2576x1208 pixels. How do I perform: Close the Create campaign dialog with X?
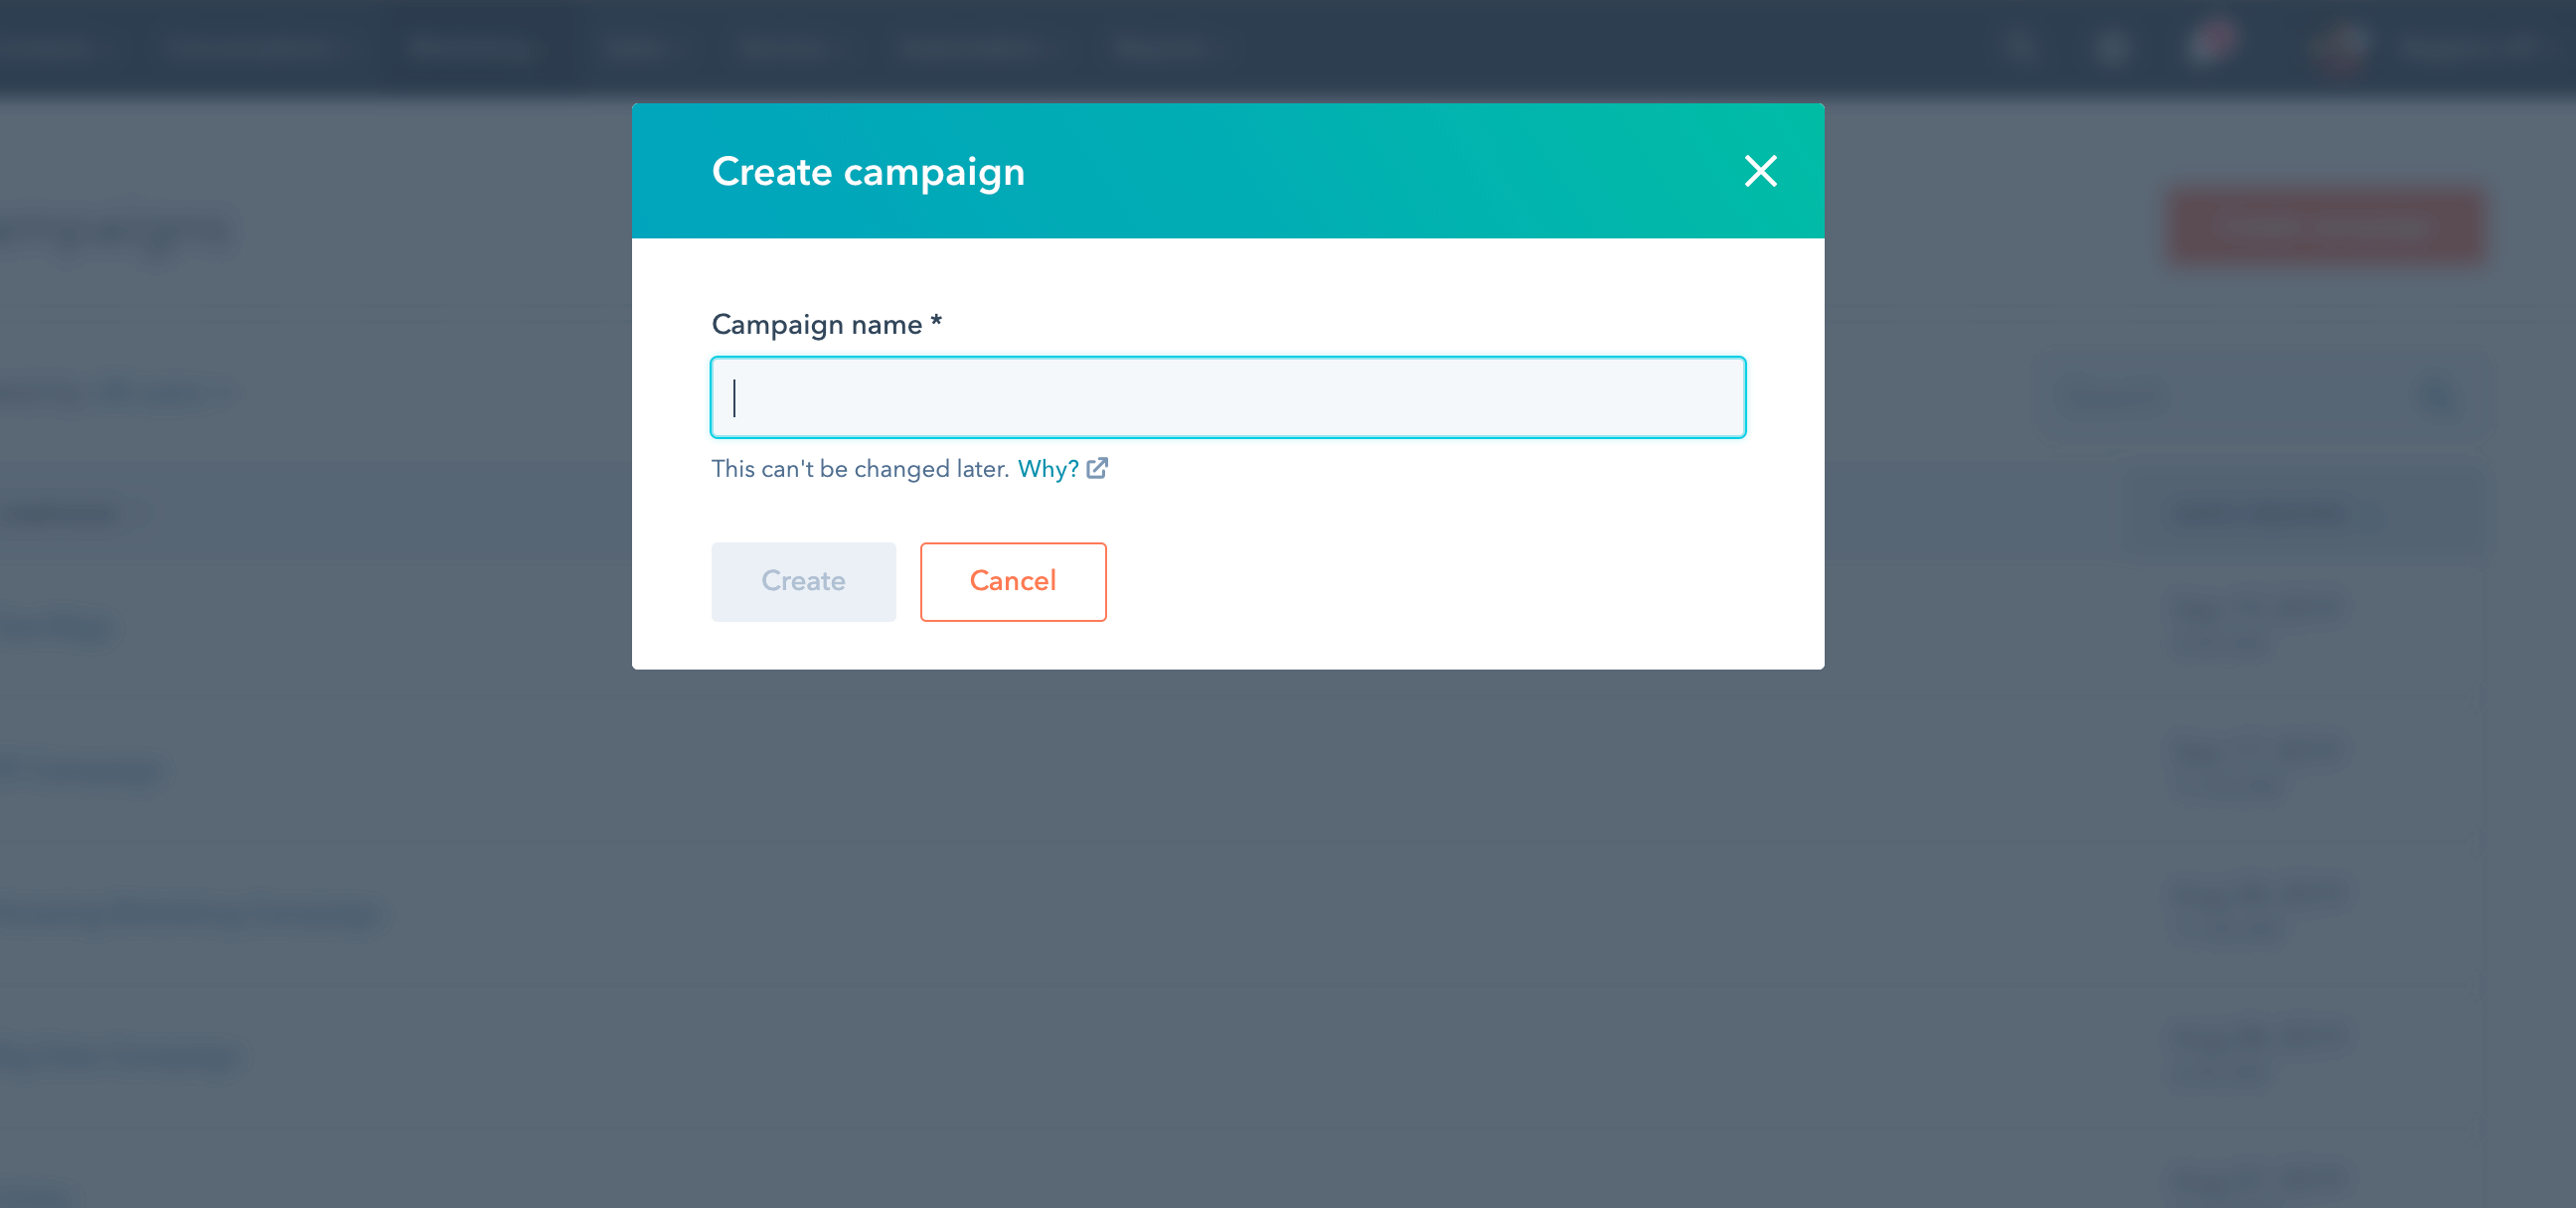click(x=1760, y=171)
